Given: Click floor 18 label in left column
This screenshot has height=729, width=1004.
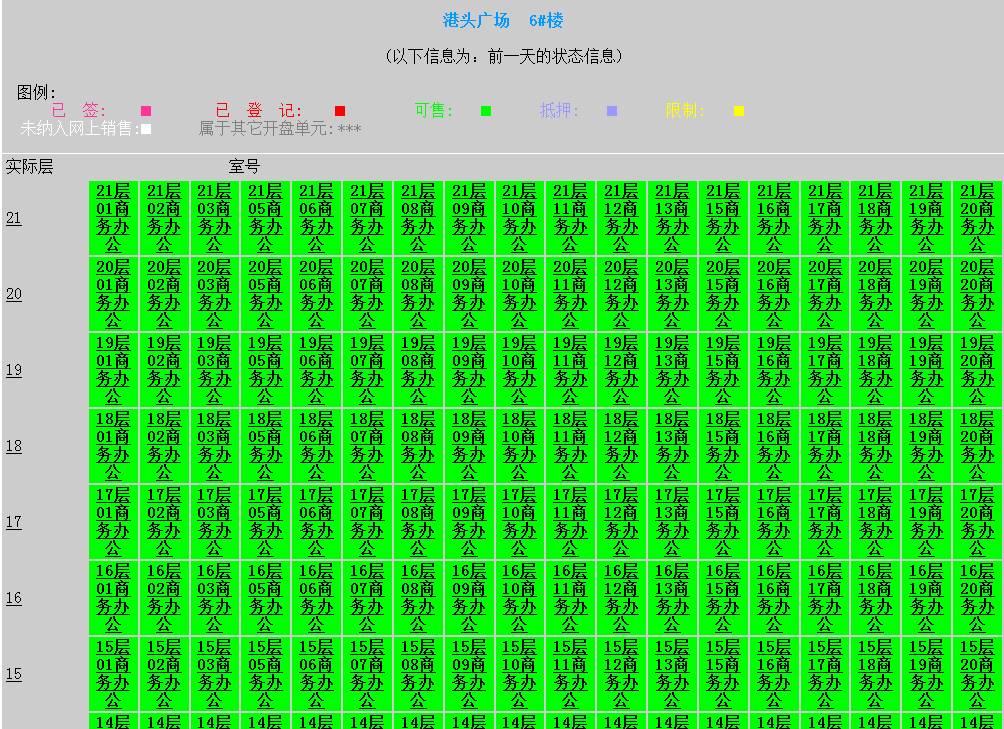Looking at the screenshot, I should pyautogui.click(x=12, y=446).
